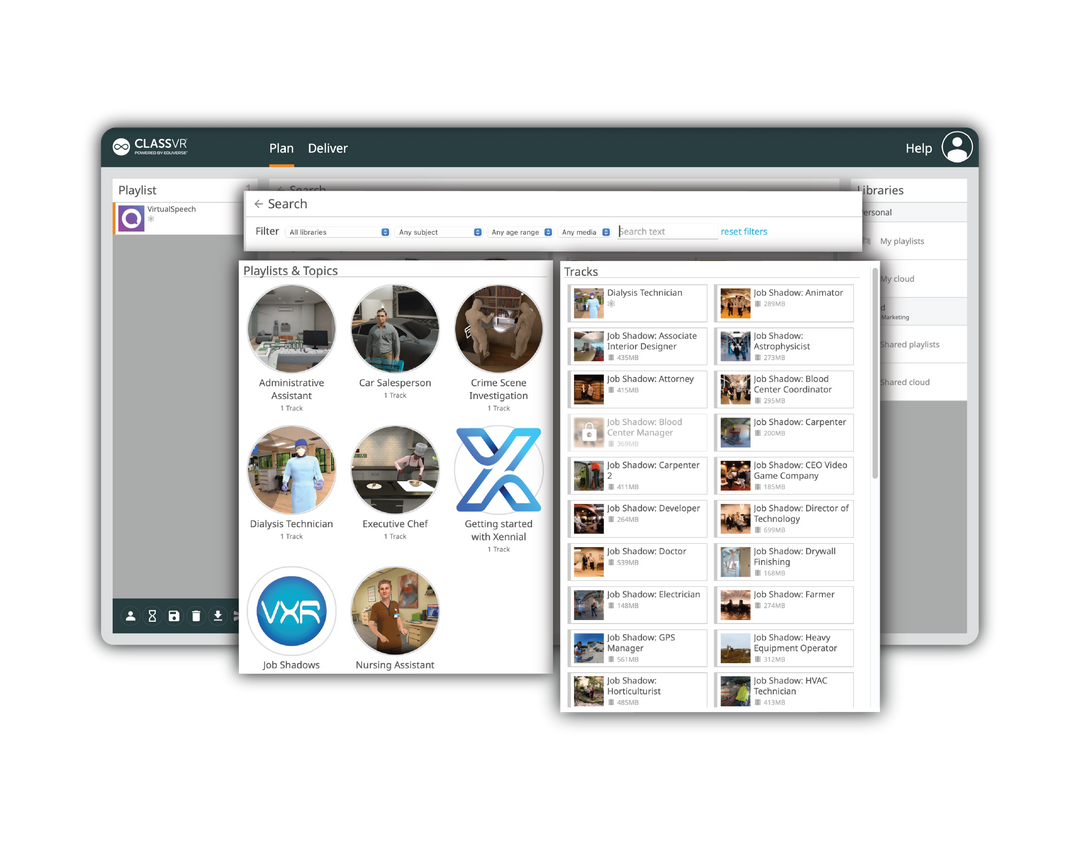This screenshot has width=1080, height=855.
Task: Click the reset filters link
Action: point(744,232)
